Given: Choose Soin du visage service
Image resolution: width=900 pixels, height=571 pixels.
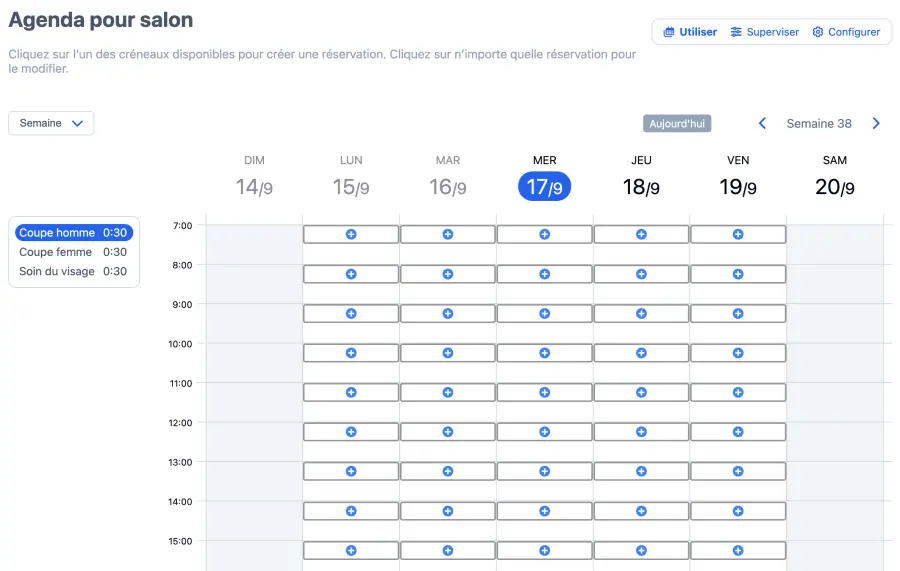Looking at the screenshot, I should pos(73,271).
